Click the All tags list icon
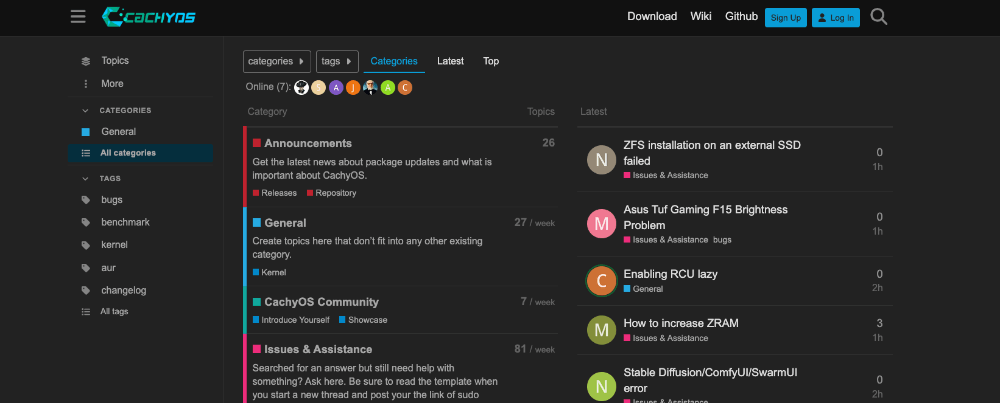The height and width of the screenshot is (403, 1000). (x=86, y=312)
